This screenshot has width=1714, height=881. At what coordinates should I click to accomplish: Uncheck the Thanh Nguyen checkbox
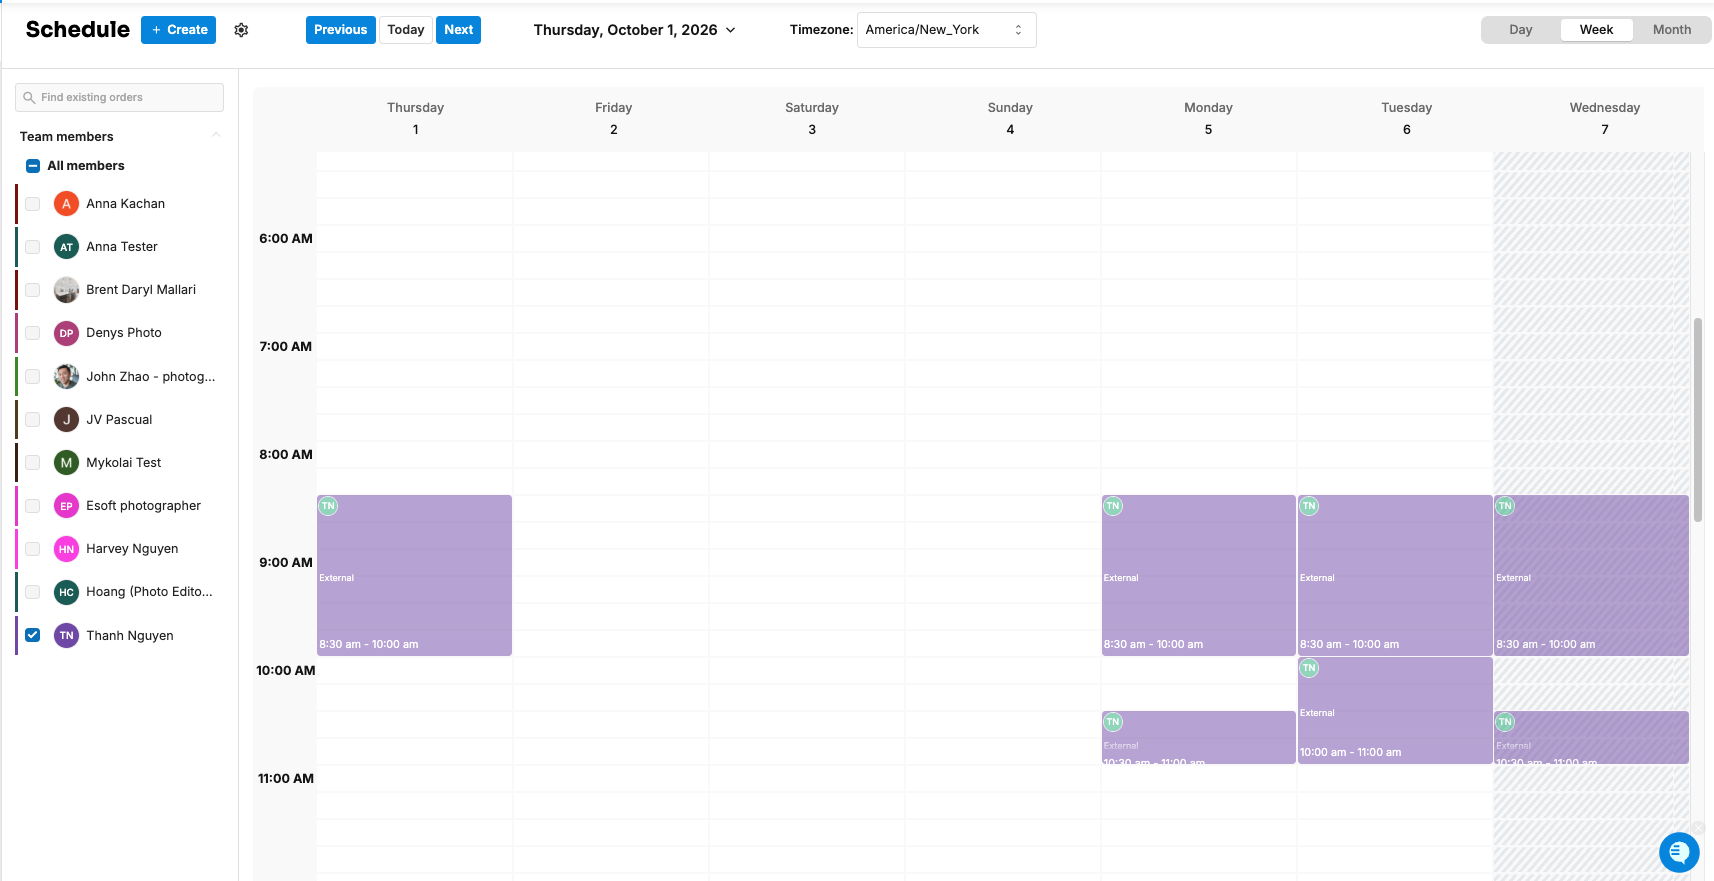[33, 635]
